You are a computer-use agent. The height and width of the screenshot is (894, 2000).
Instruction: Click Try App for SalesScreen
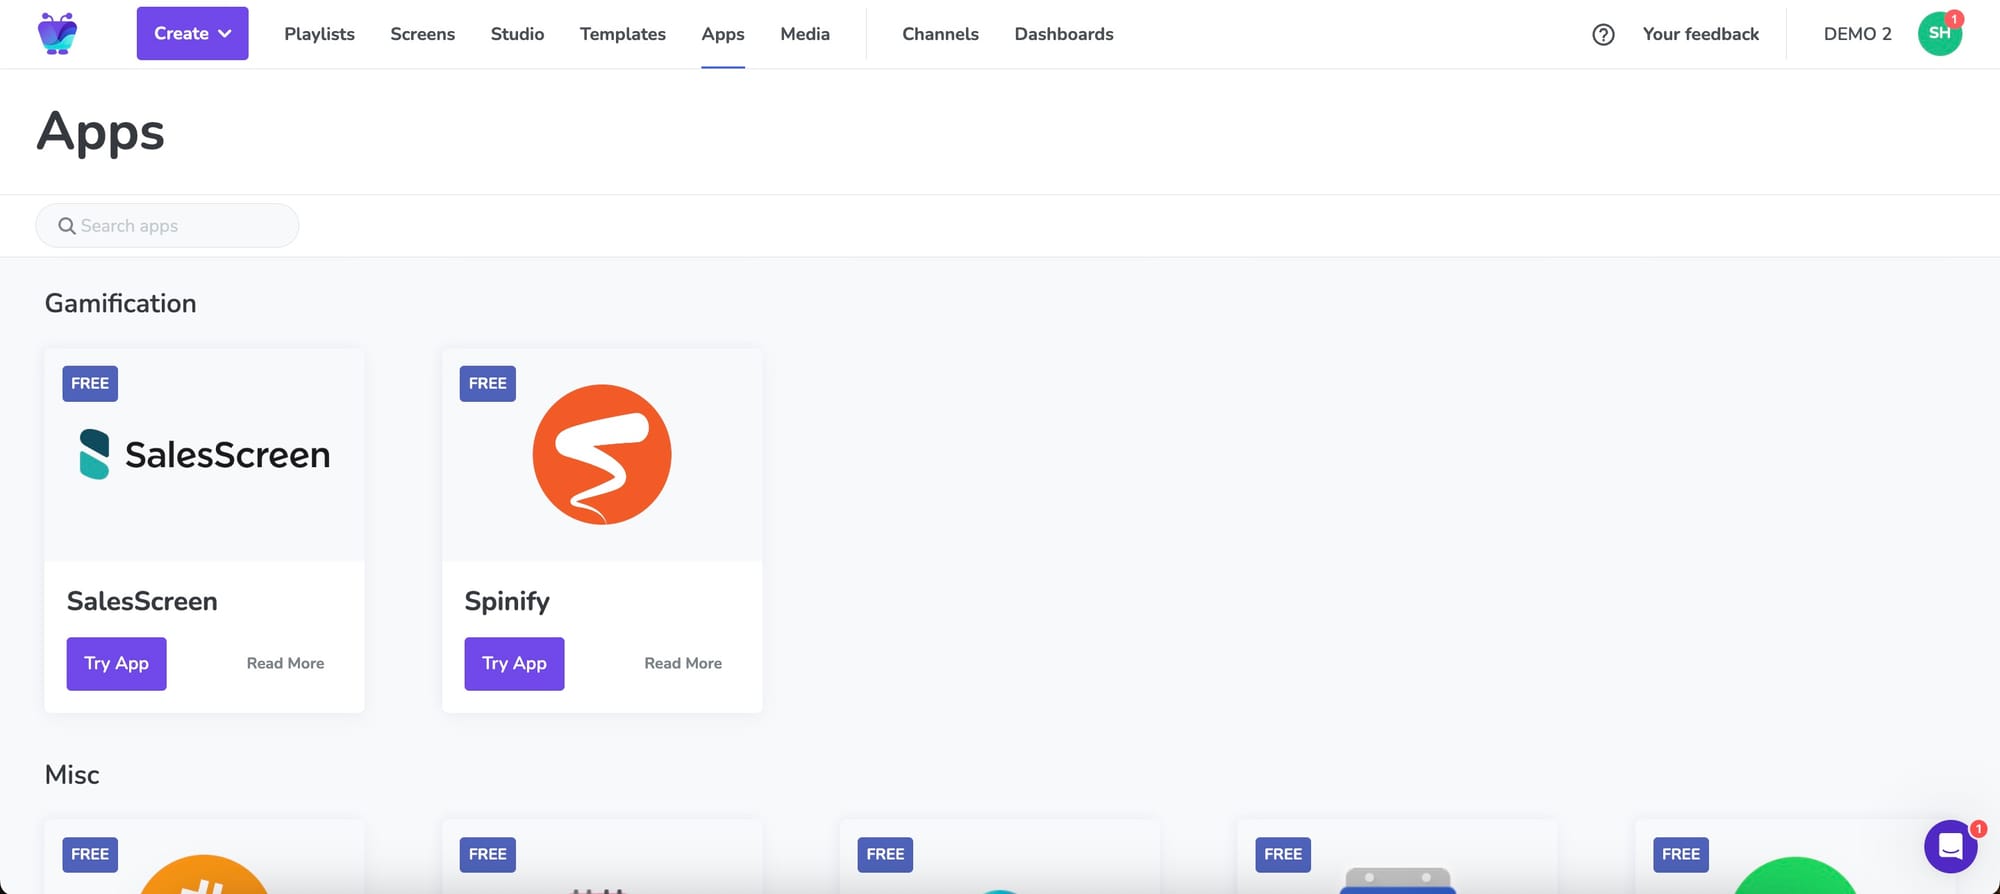116,663
